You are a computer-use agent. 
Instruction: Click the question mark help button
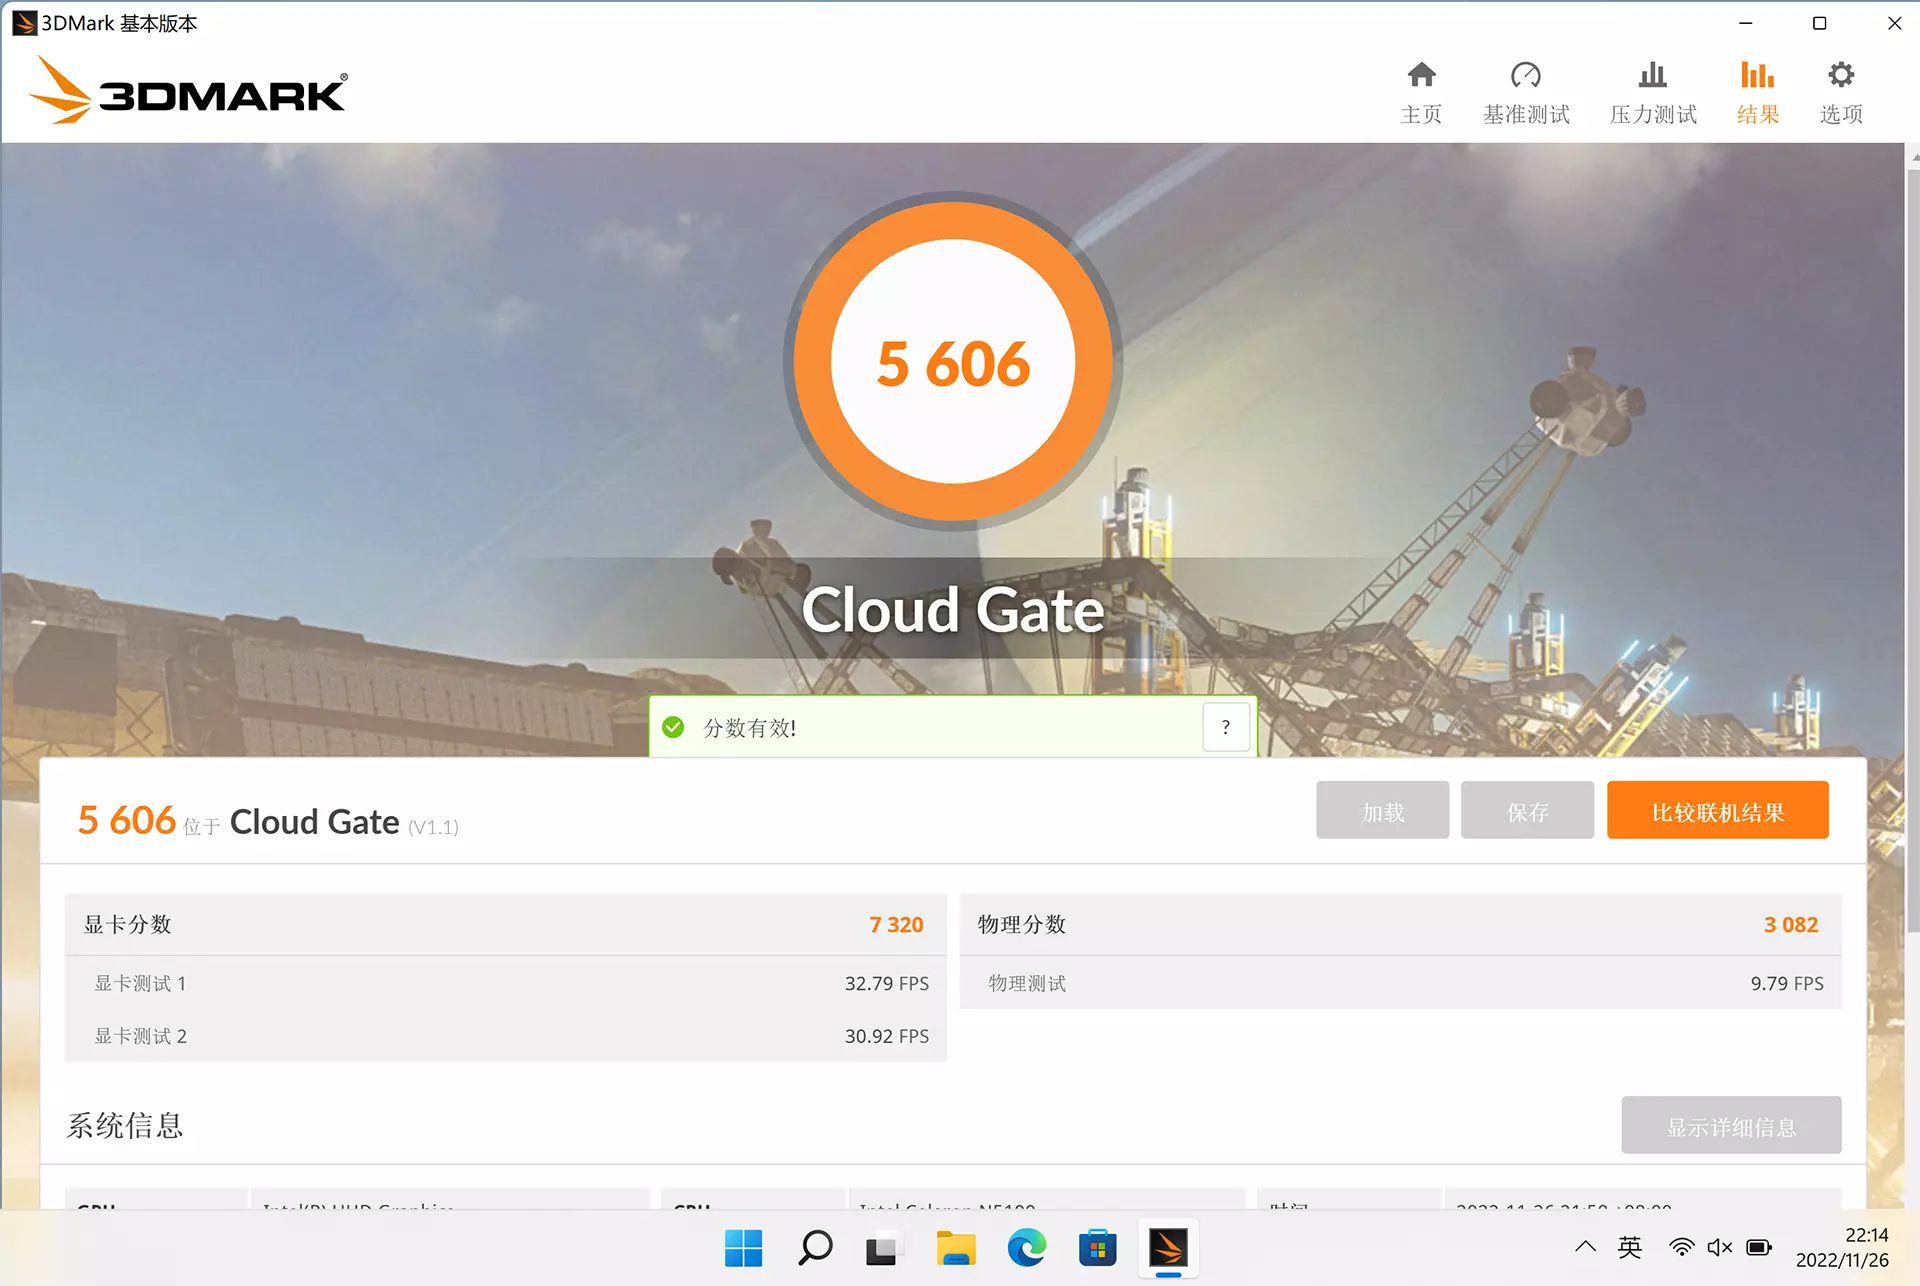coord(1226,727)
